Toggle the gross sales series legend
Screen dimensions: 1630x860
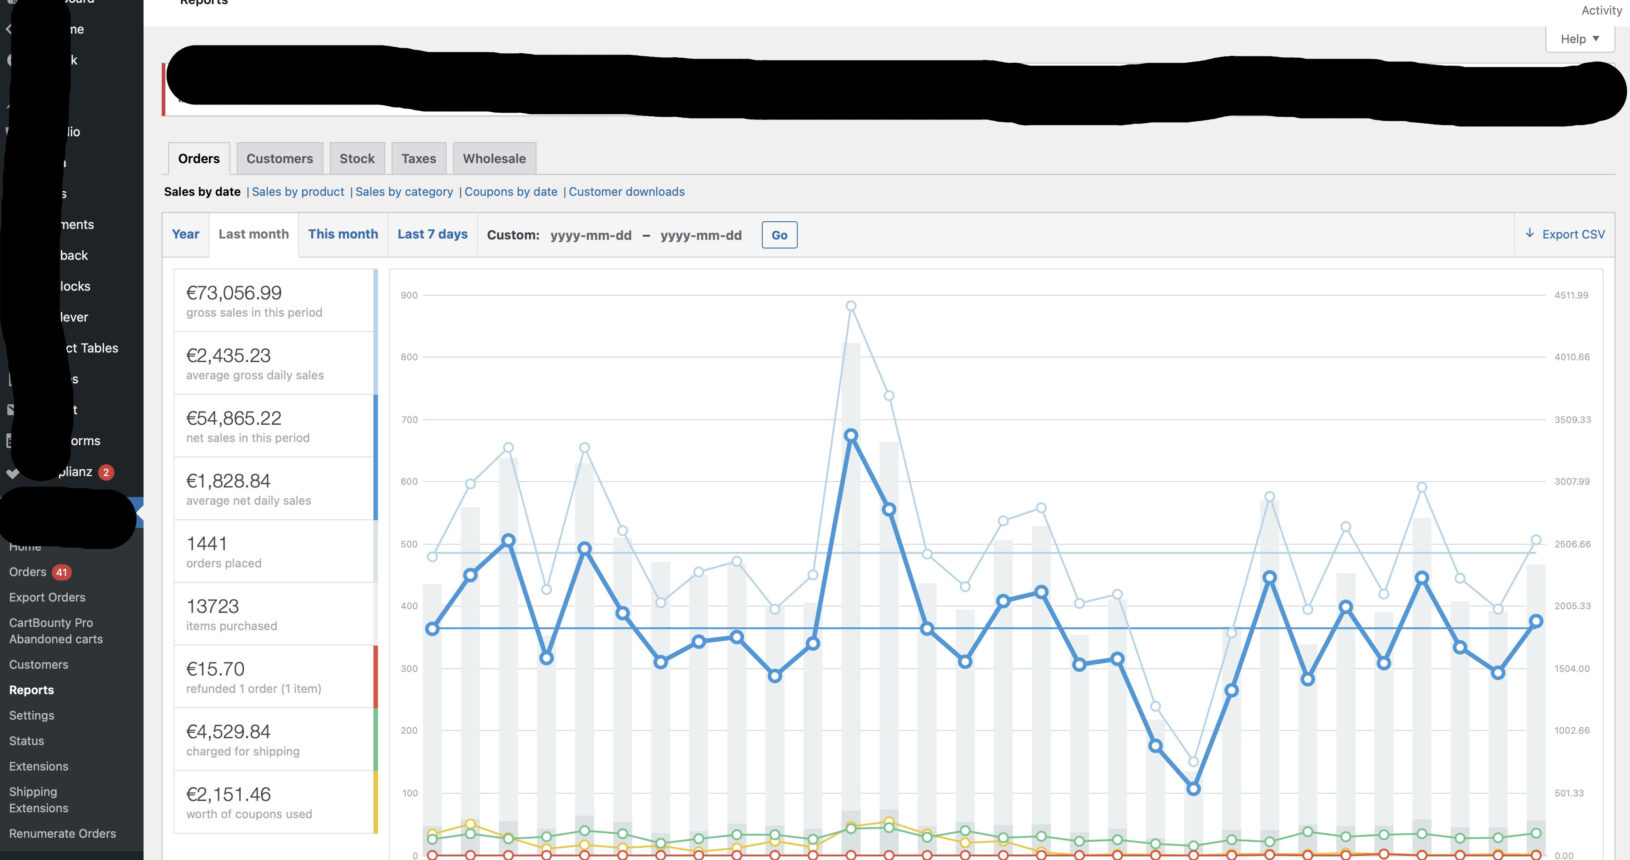click(275, 300)
